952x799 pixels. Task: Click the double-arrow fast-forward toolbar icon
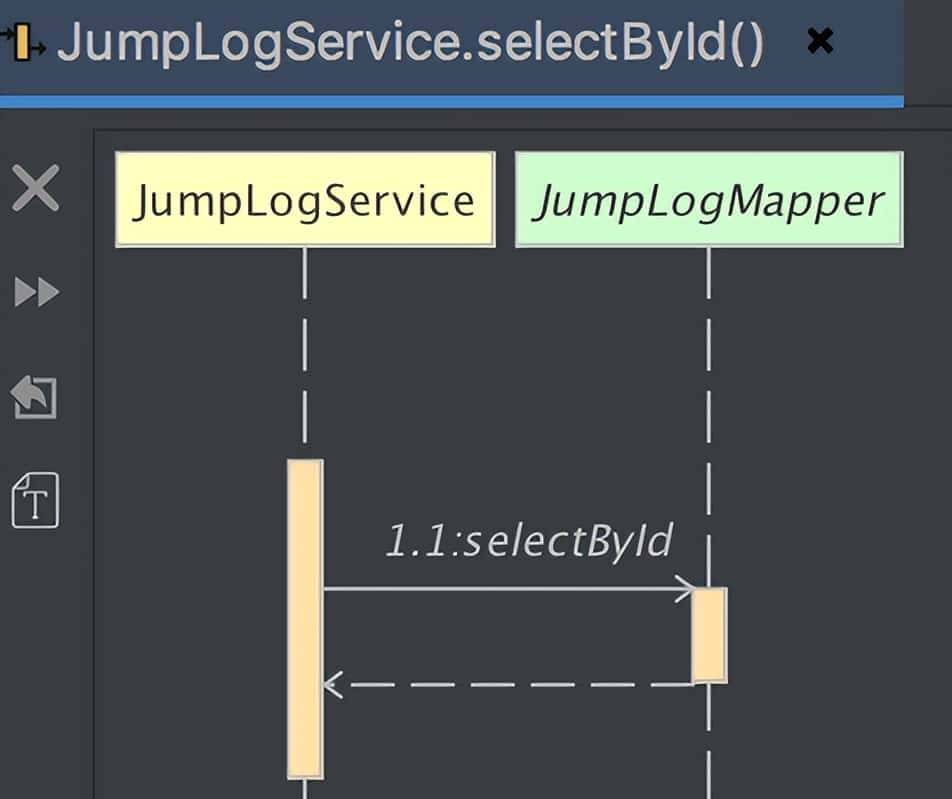coord(36,293)
